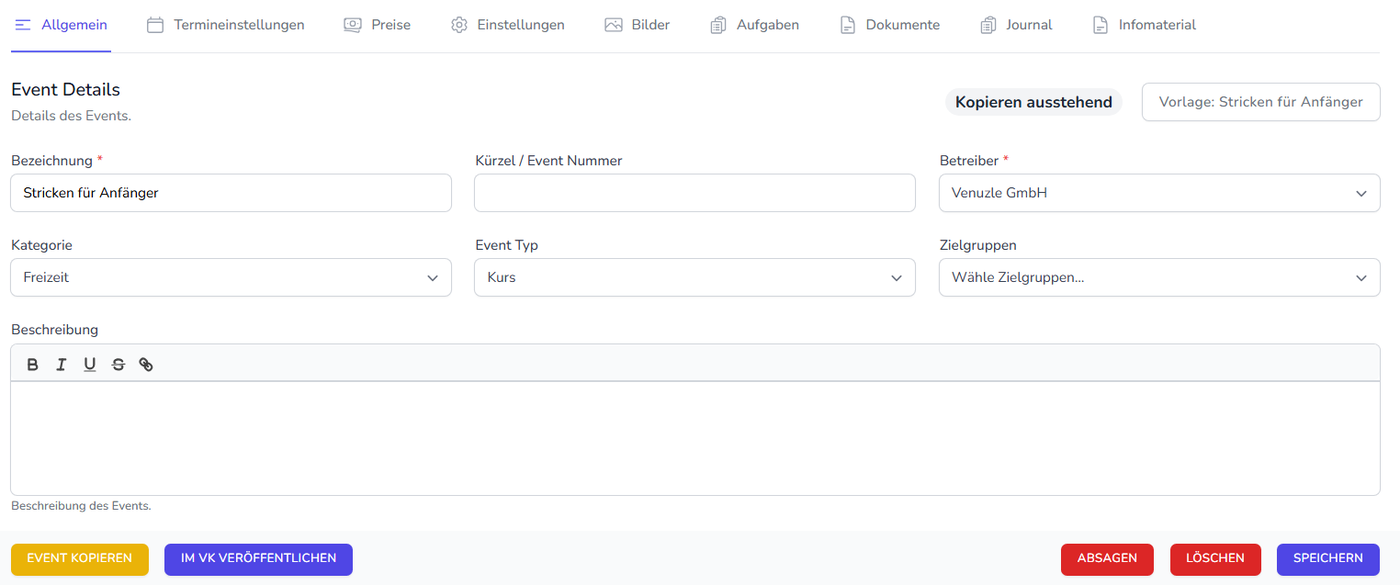Open the Kategorie dropdown

point(231,278)
